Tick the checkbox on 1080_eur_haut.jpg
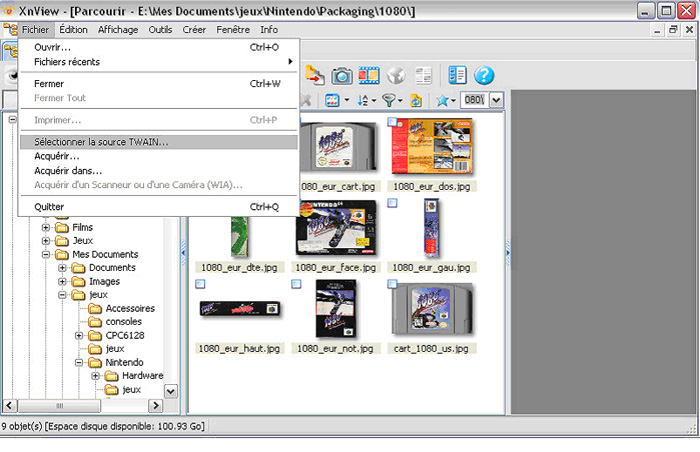 click(x=200, y=284)
